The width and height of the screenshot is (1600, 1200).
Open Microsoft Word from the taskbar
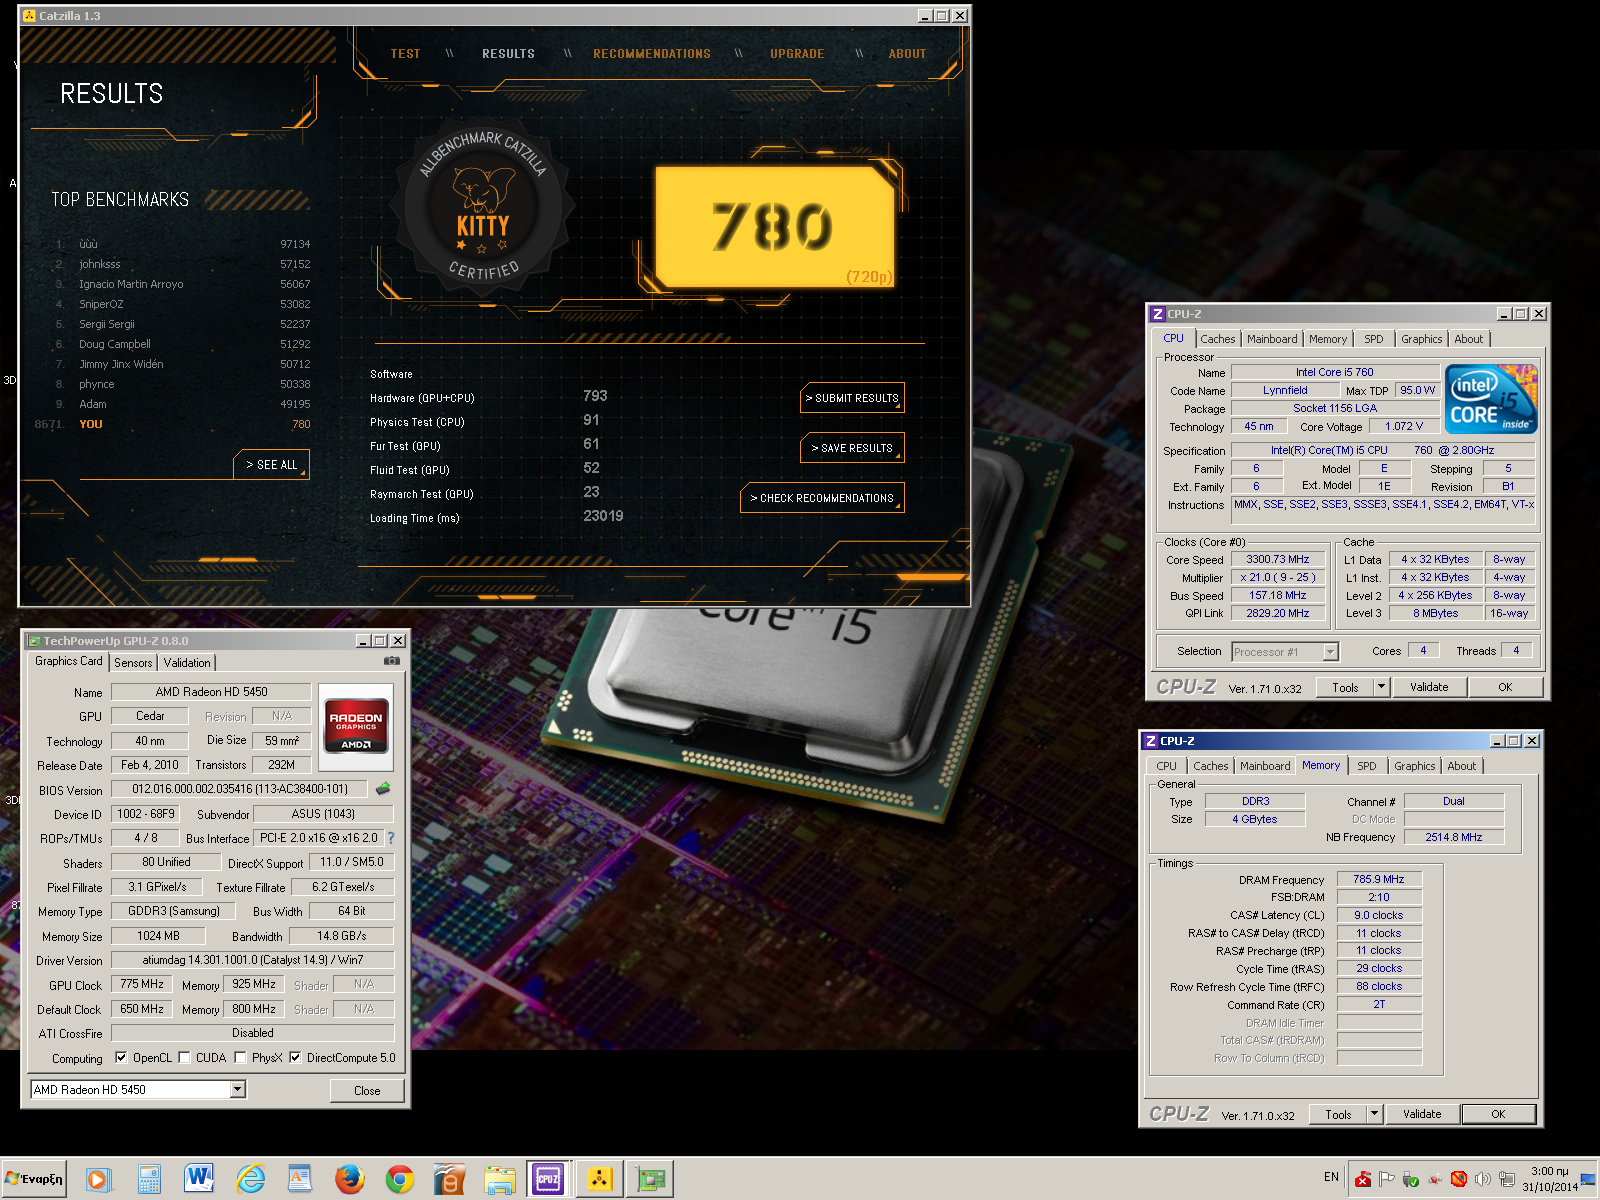pyautogui.click(x=199, y=1180)
